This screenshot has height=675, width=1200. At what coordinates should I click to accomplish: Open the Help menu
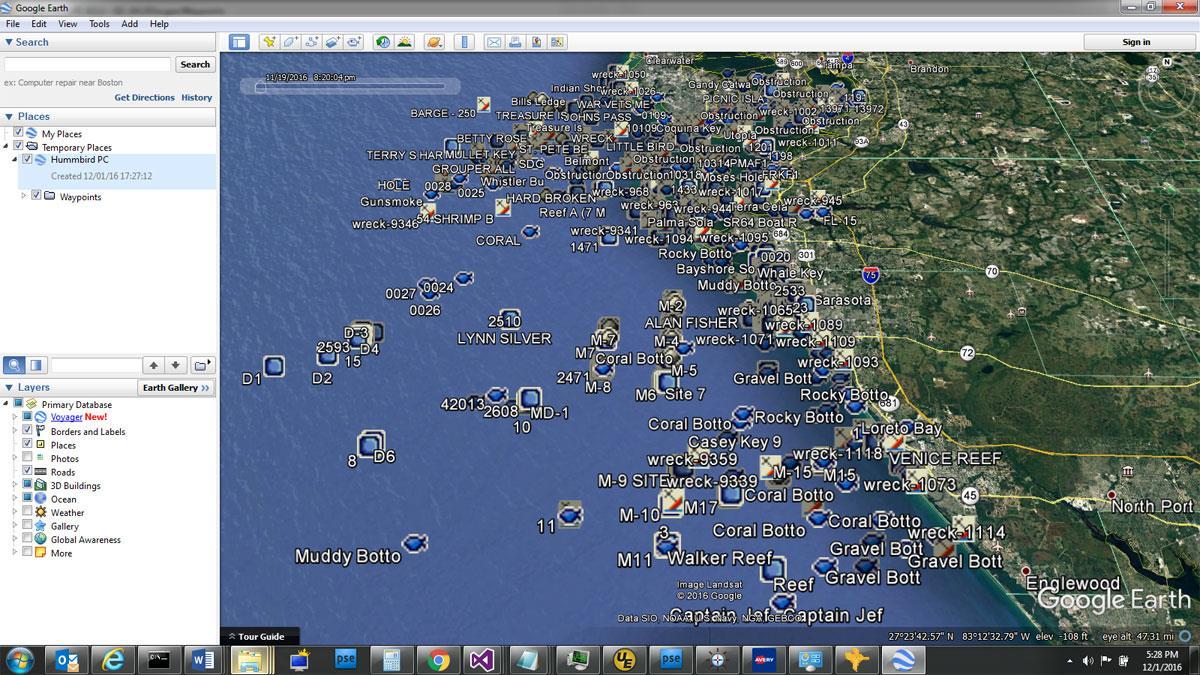click(x=159, y=24)
